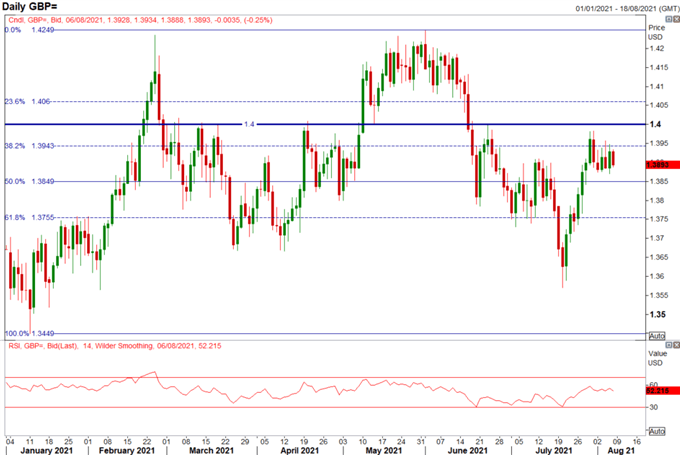The height and width of the screenshot is (455, 680).
Task: Click the July 2021 month label
Action: 554,451
